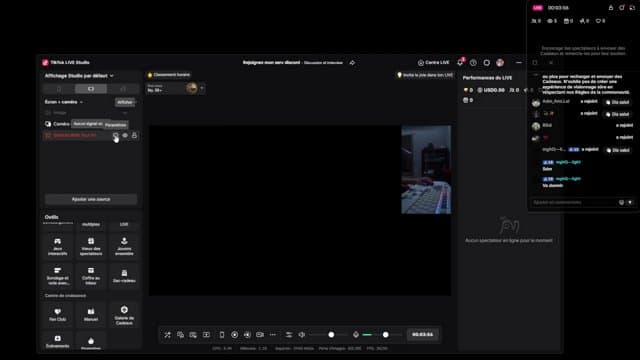Screen dimensions: 640x360
Task: Click the webcam preview thumbnail
Action: click(426, 169)
